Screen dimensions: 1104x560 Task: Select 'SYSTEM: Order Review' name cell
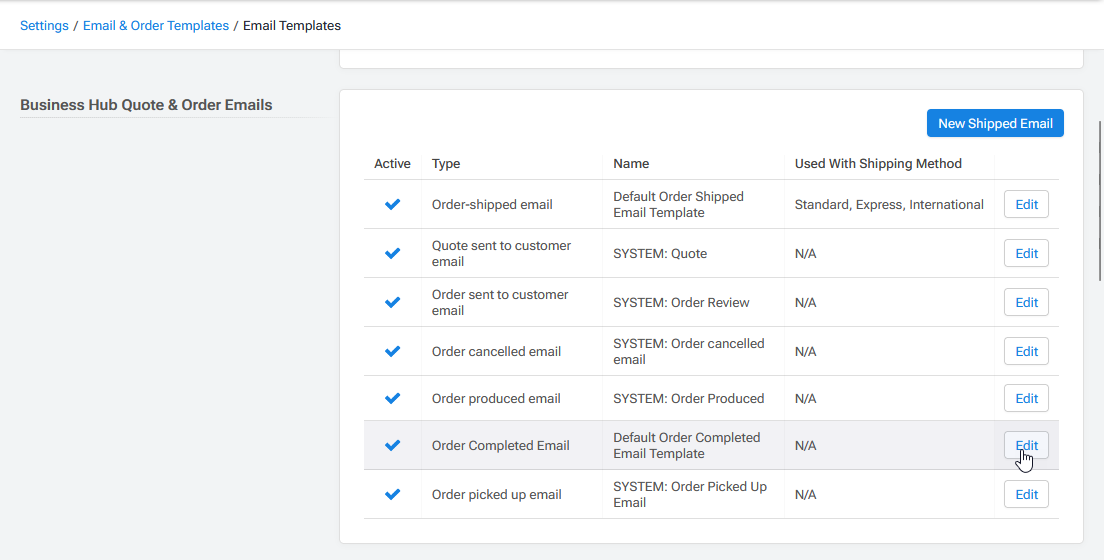[693, 302]
